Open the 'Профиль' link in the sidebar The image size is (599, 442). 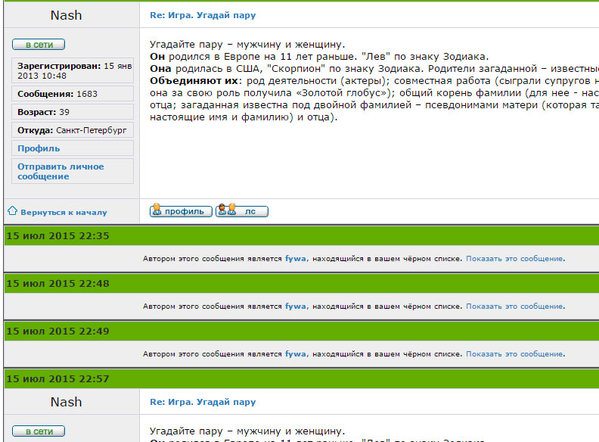[x=39, y=148]
